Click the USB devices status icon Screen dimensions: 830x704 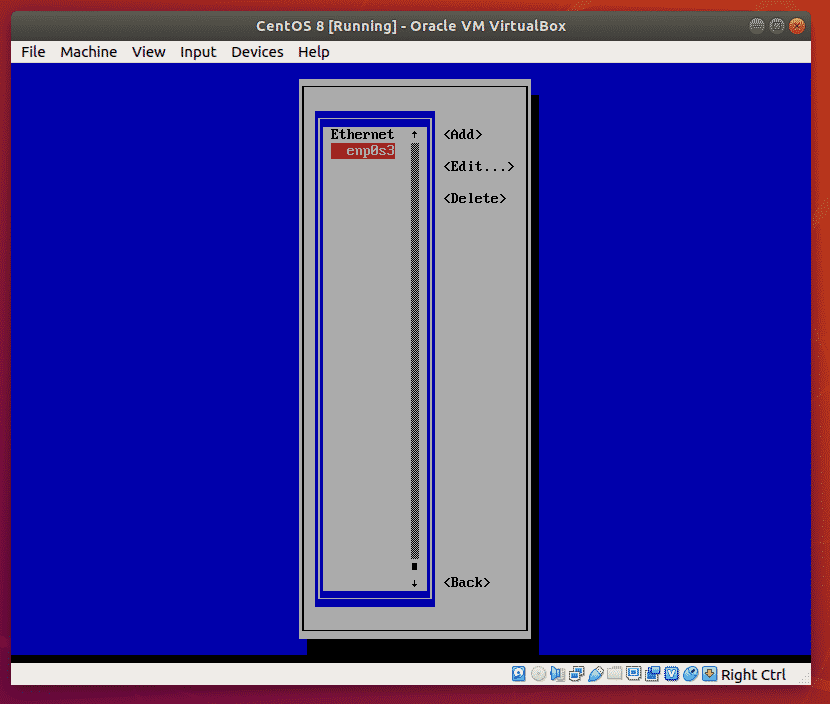tap(595, 674)
